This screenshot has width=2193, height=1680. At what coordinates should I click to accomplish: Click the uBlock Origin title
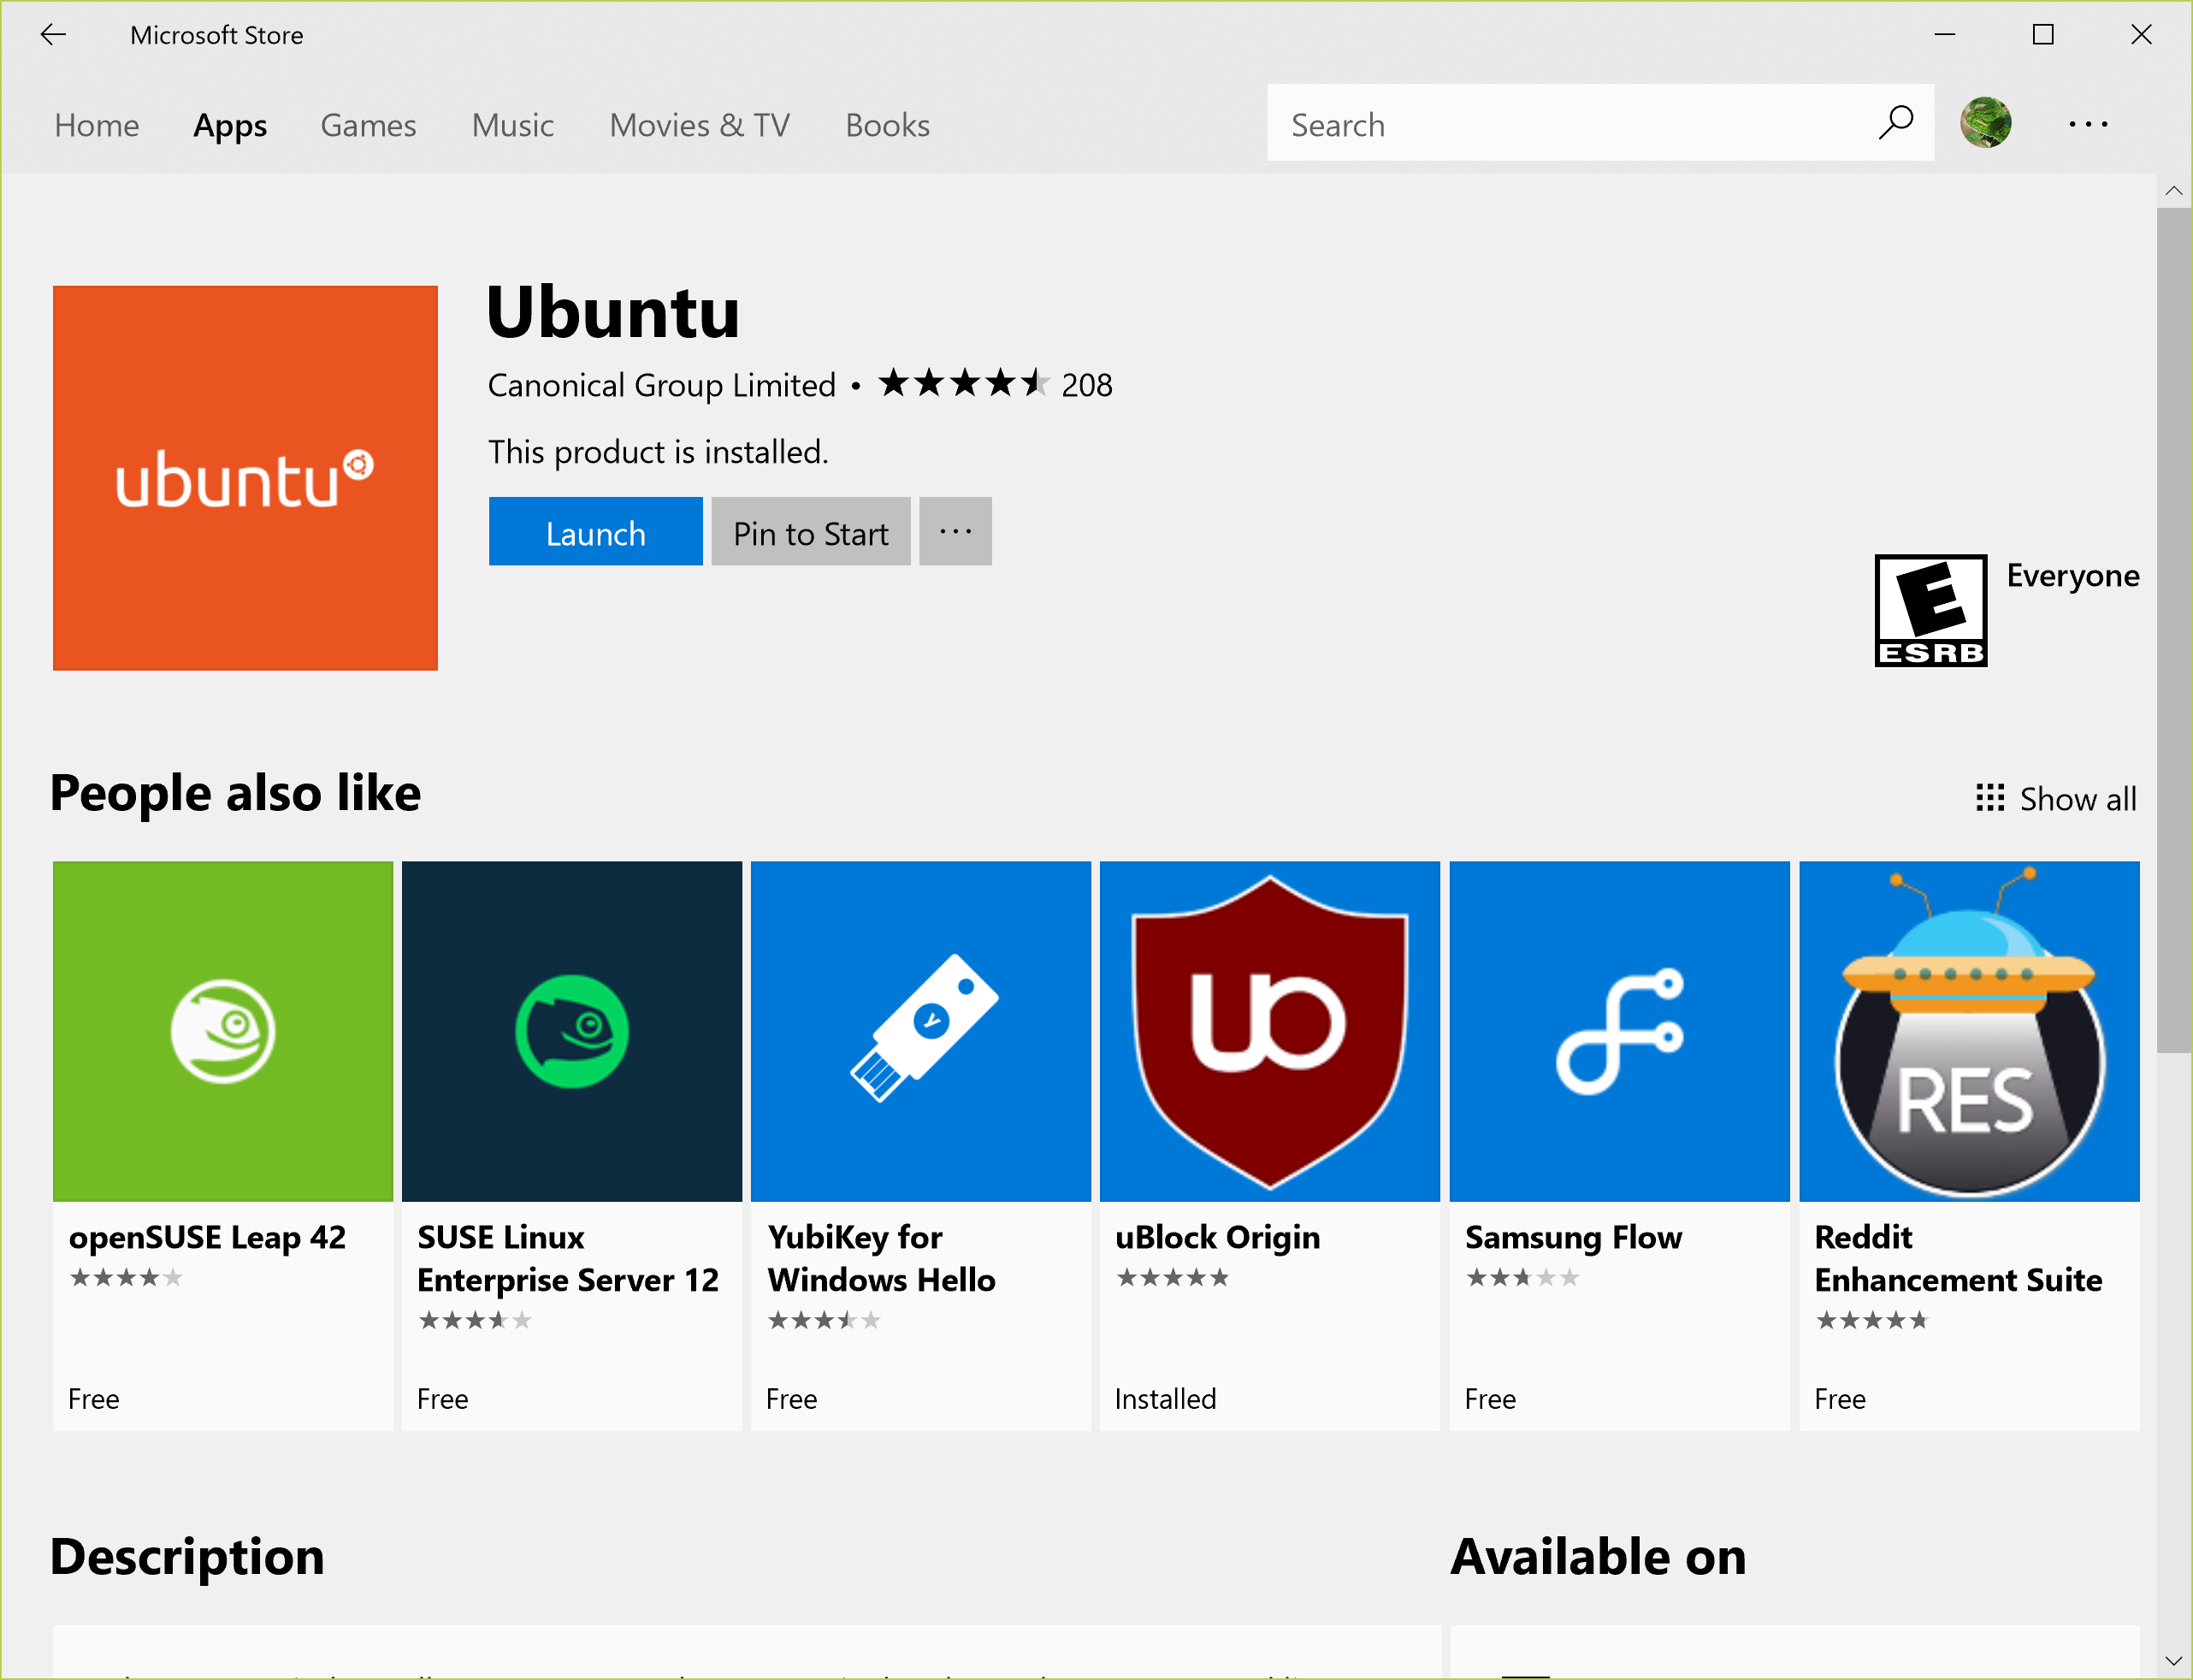(x=1217, y=1238)
